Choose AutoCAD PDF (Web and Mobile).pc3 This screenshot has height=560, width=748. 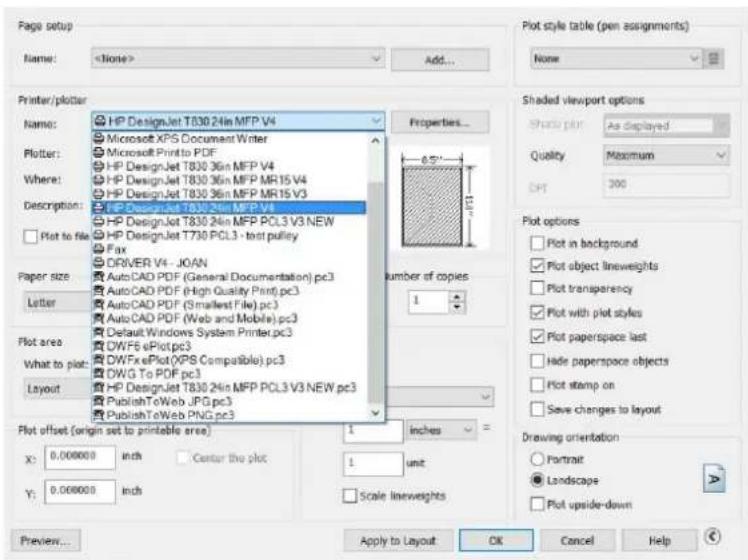click(231, 319)
